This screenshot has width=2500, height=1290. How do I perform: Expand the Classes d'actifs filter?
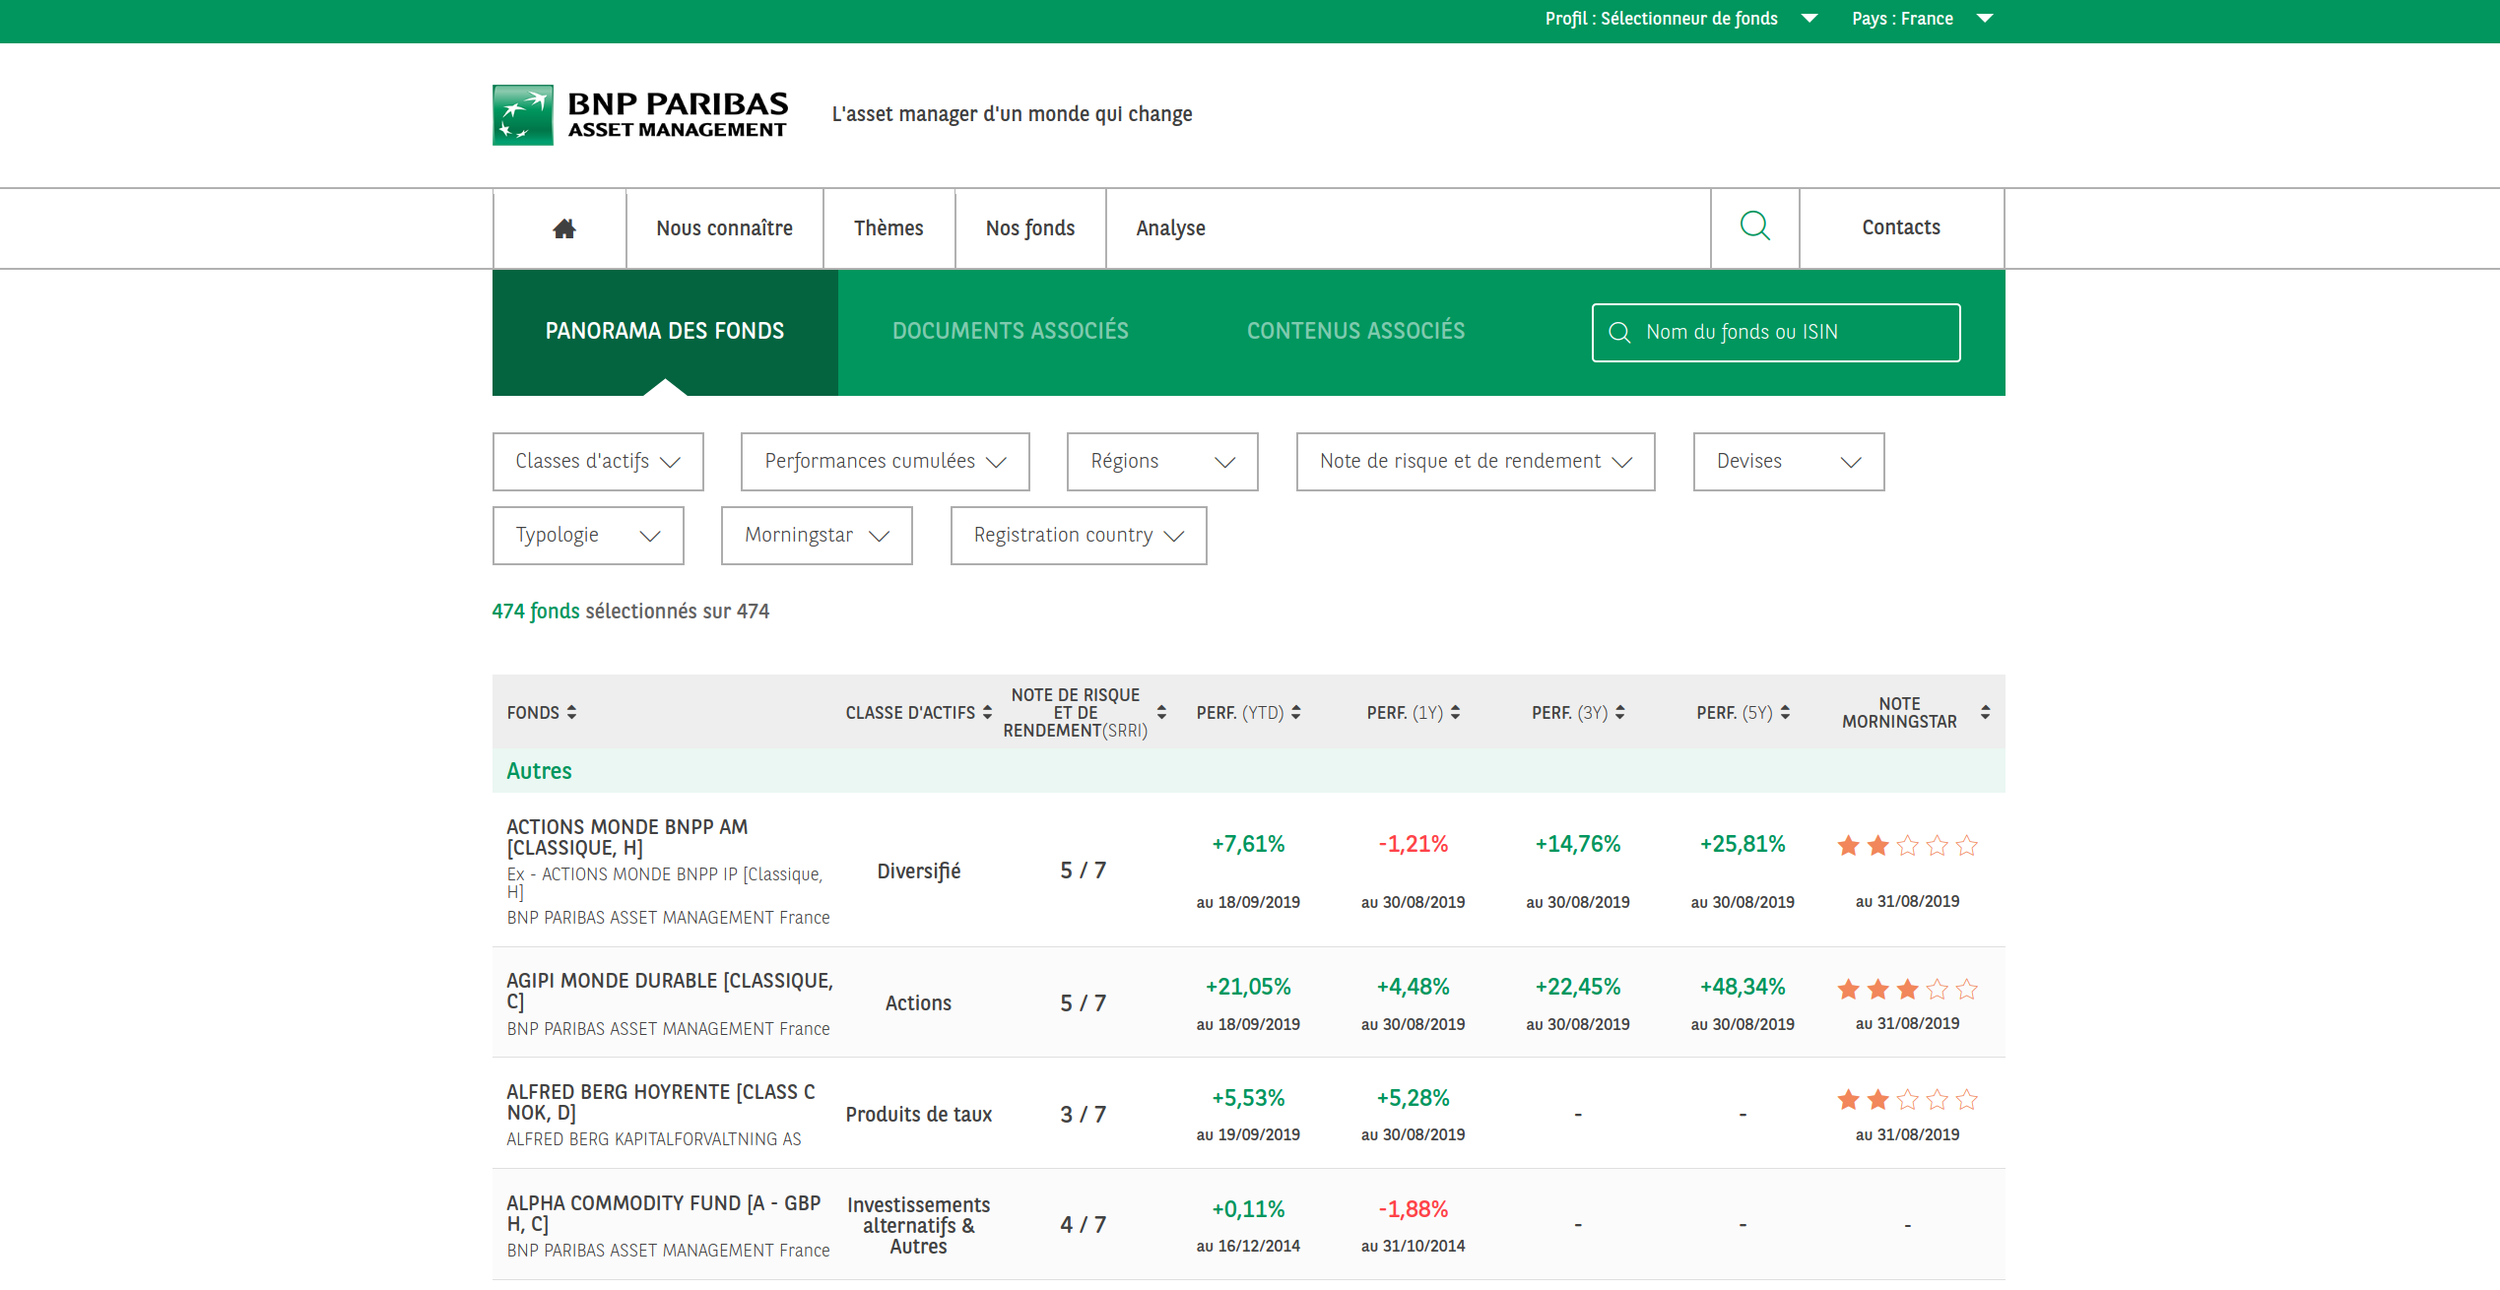pos(598,461)
